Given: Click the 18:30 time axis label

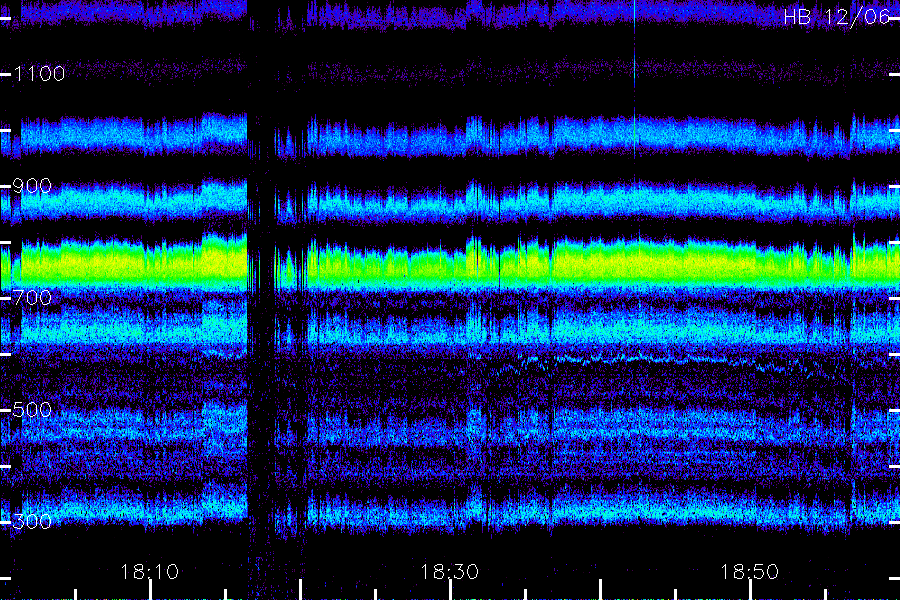Looking at the screenshot, I should (449, 572).
